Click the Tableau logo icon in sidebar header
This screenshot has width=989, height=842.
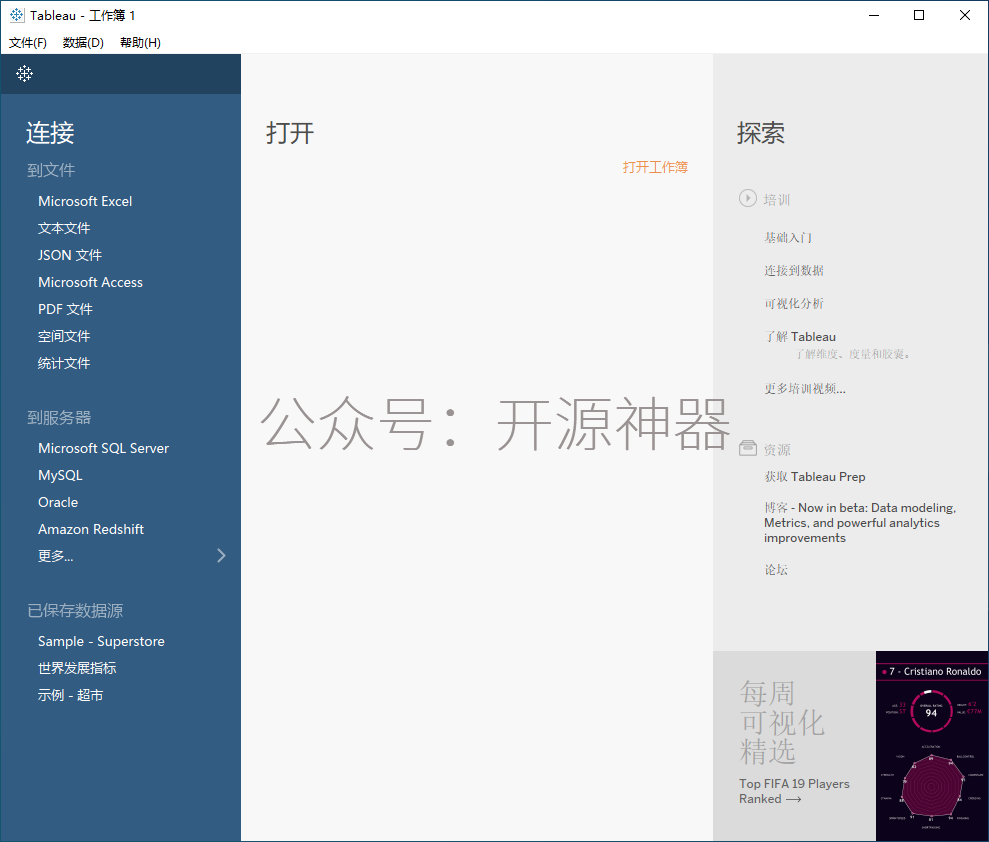point(25,74)
